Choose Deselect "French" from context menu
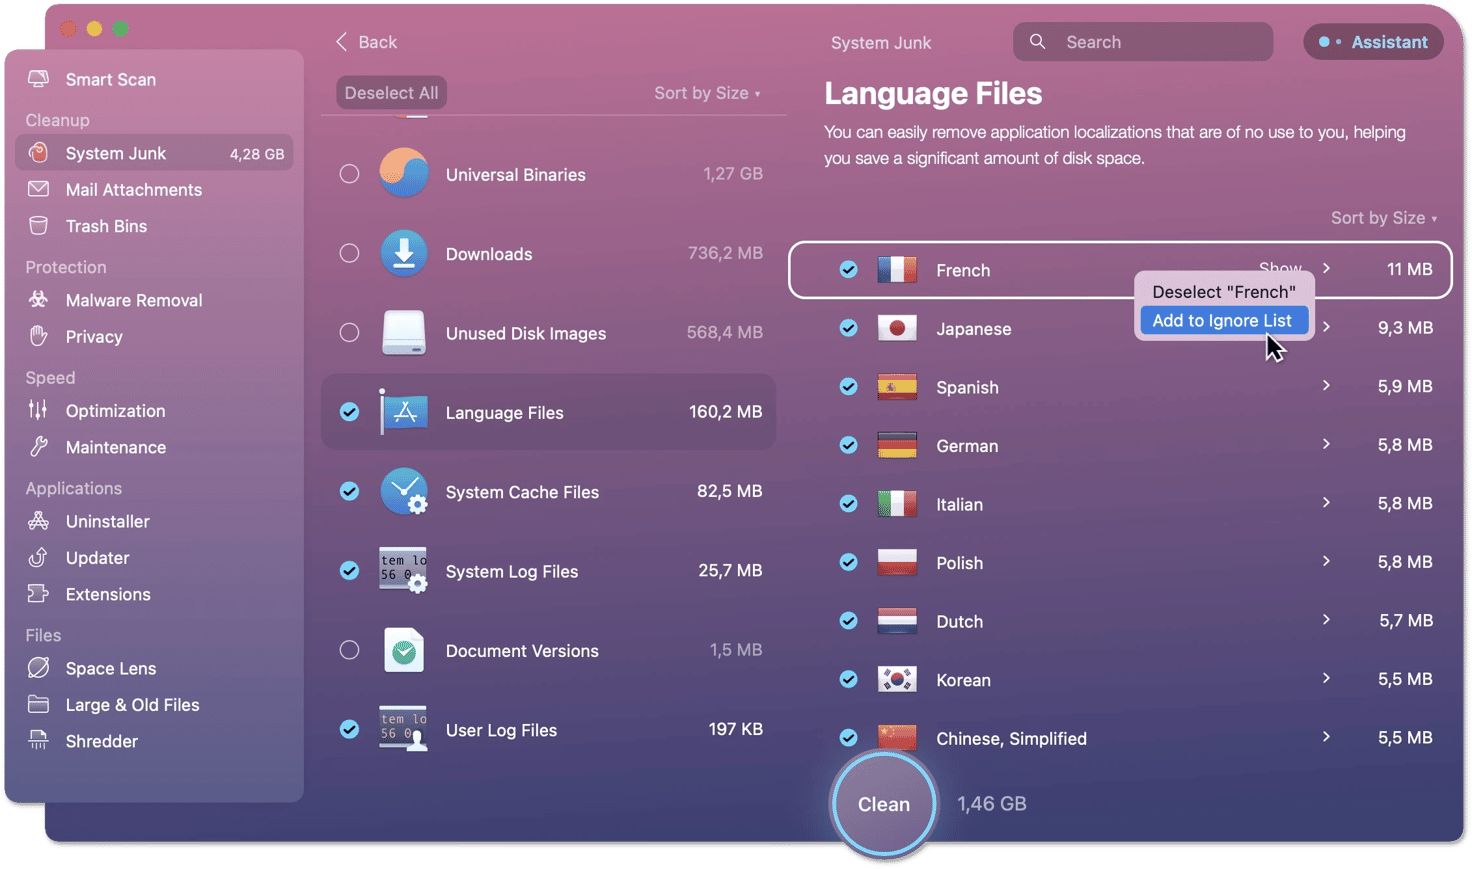 pos(1223,292)
